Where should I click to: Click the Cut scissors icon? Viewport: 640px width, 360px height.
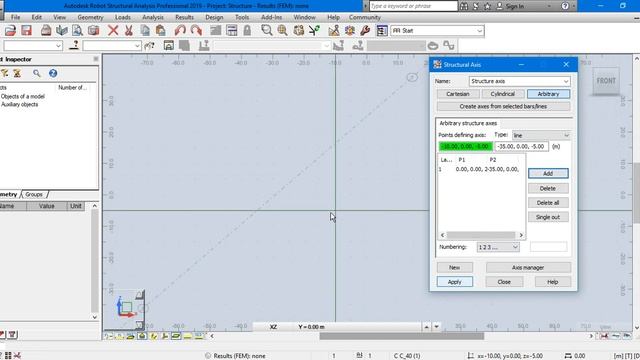click(129, 31)
